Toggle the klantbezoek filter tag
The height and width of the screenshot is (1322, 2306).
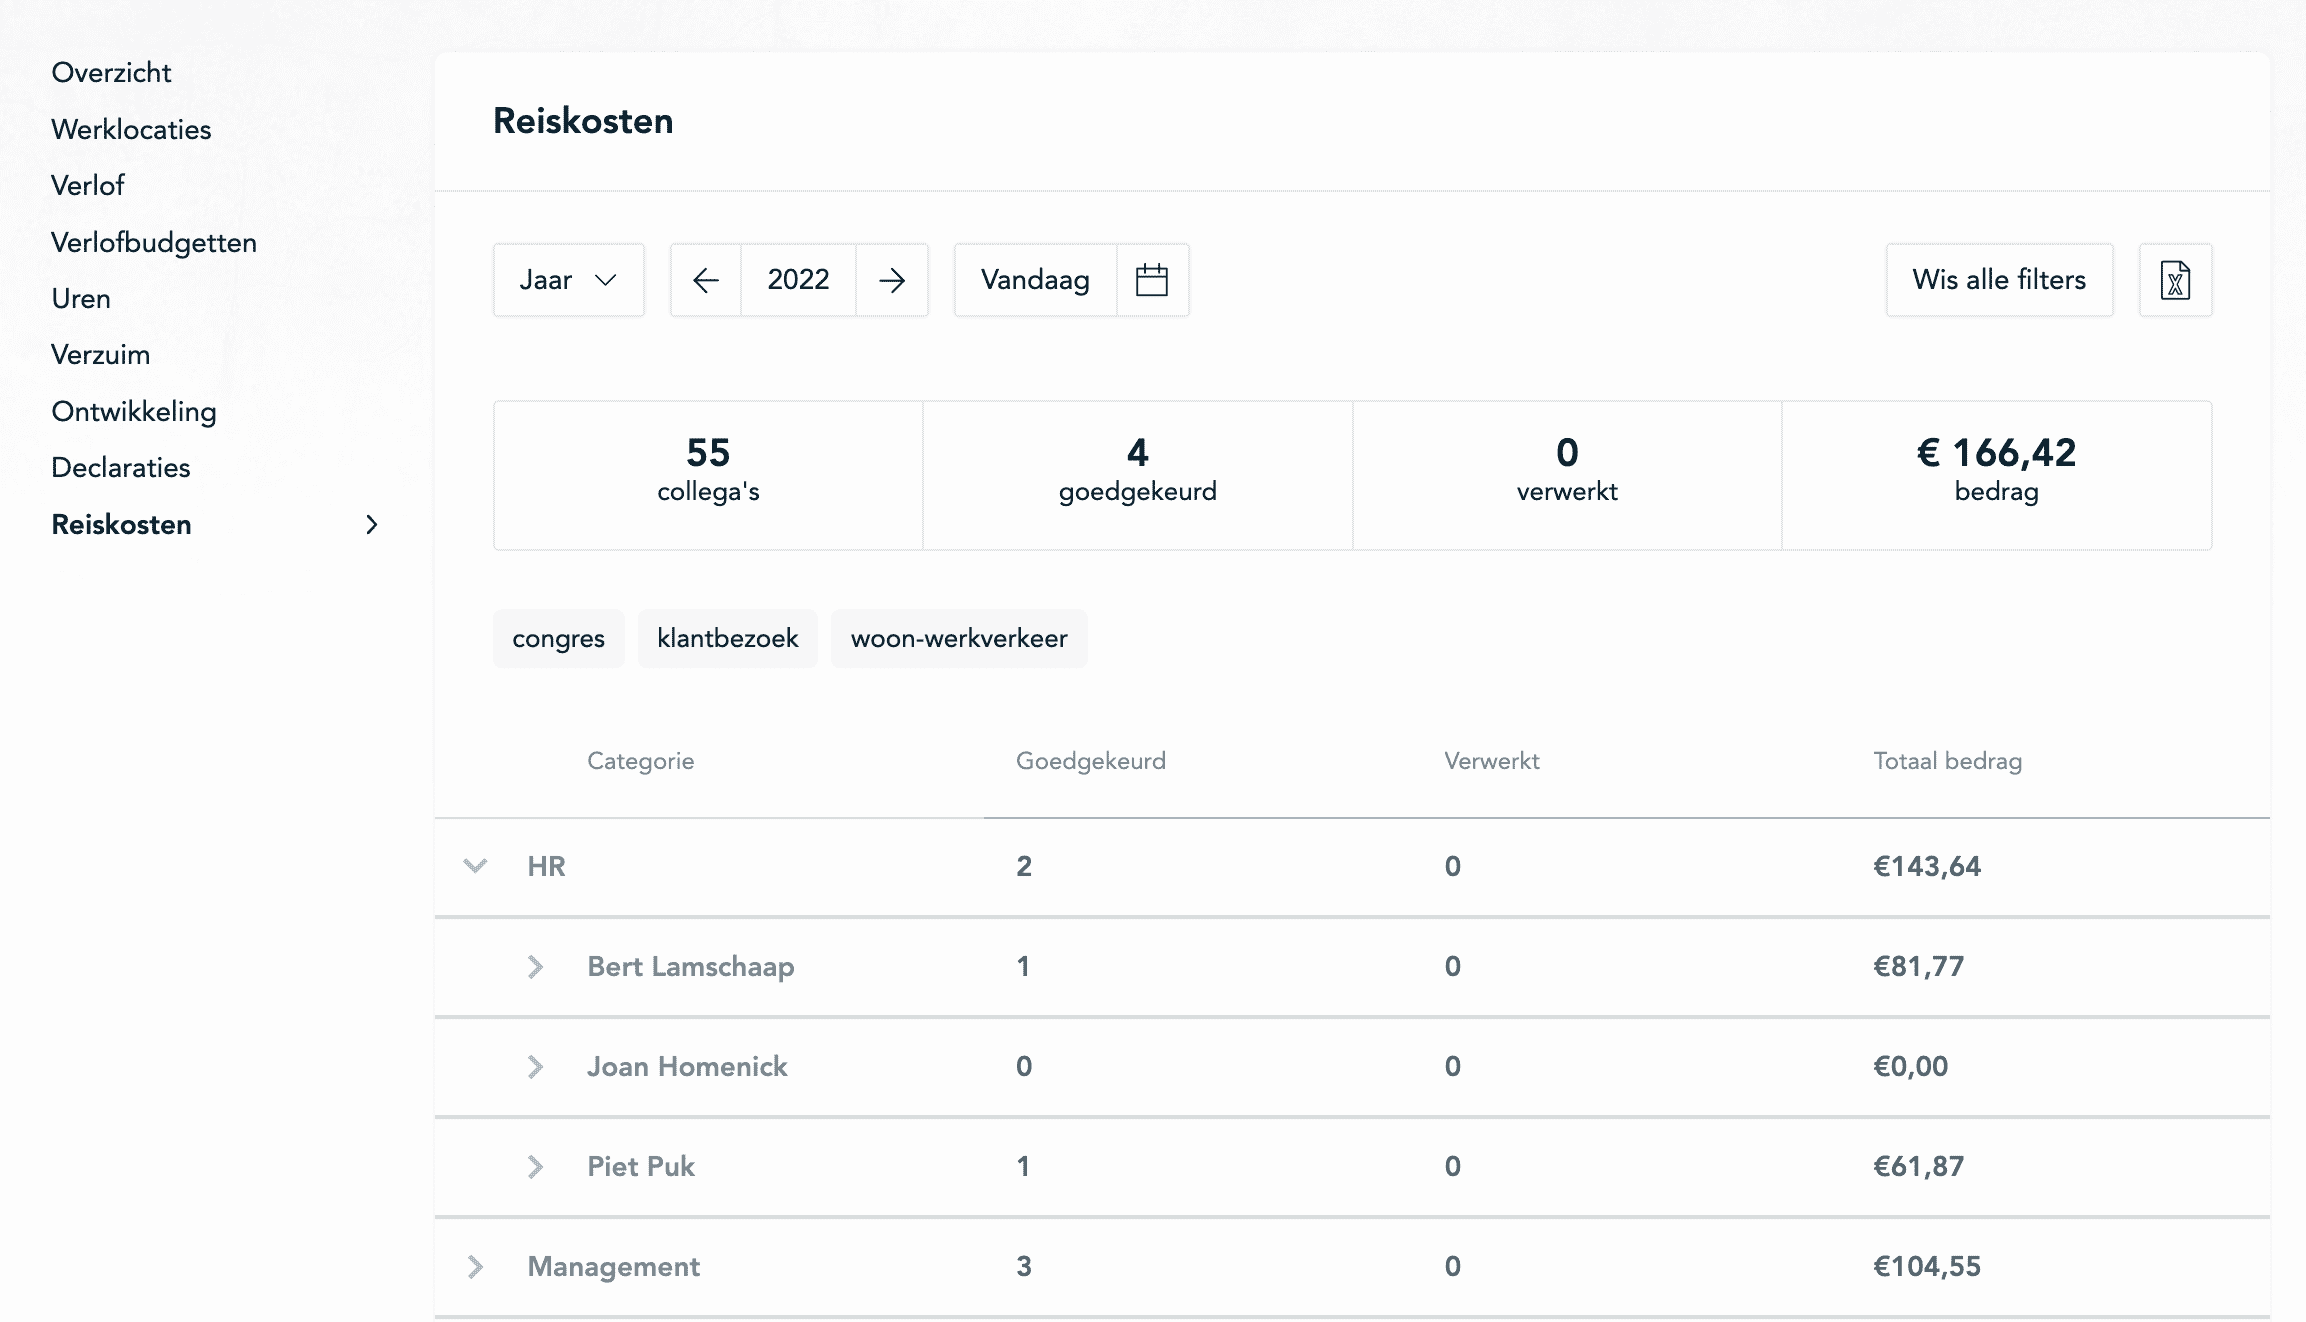(727, 638)
